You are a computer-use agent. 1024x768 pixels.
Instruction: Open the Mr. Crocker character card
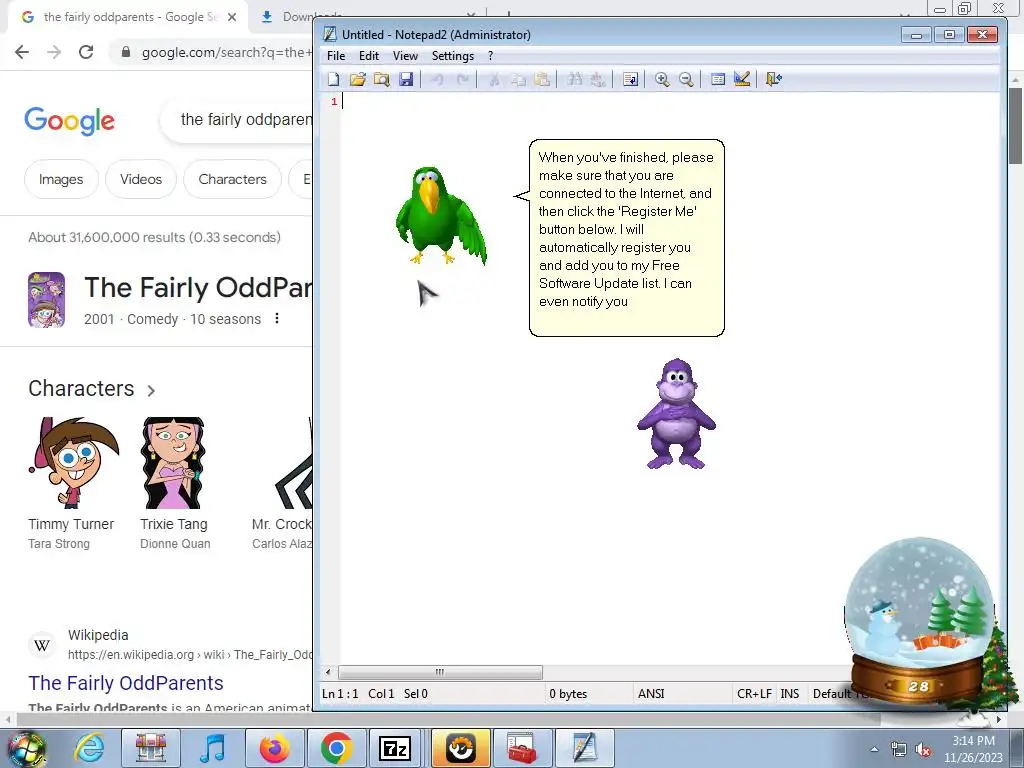coord(282,483)
